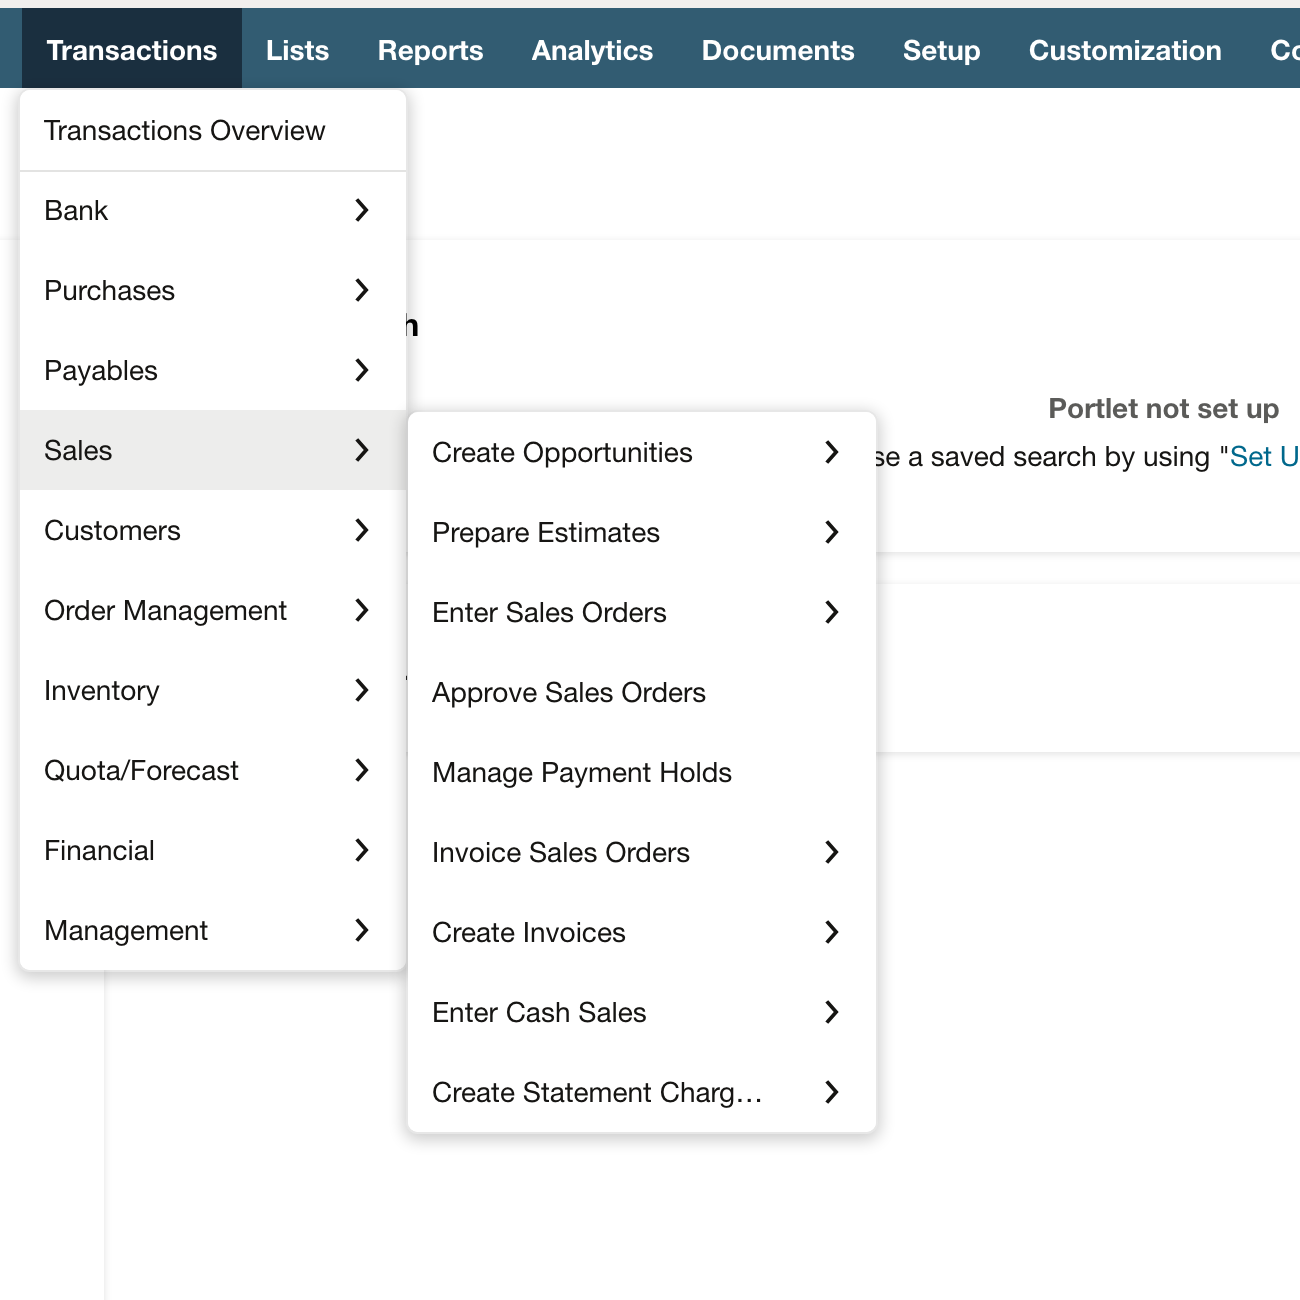Expand the Inventory submenu arrow
The image size is (1300, 1300).
pos(362,690)
